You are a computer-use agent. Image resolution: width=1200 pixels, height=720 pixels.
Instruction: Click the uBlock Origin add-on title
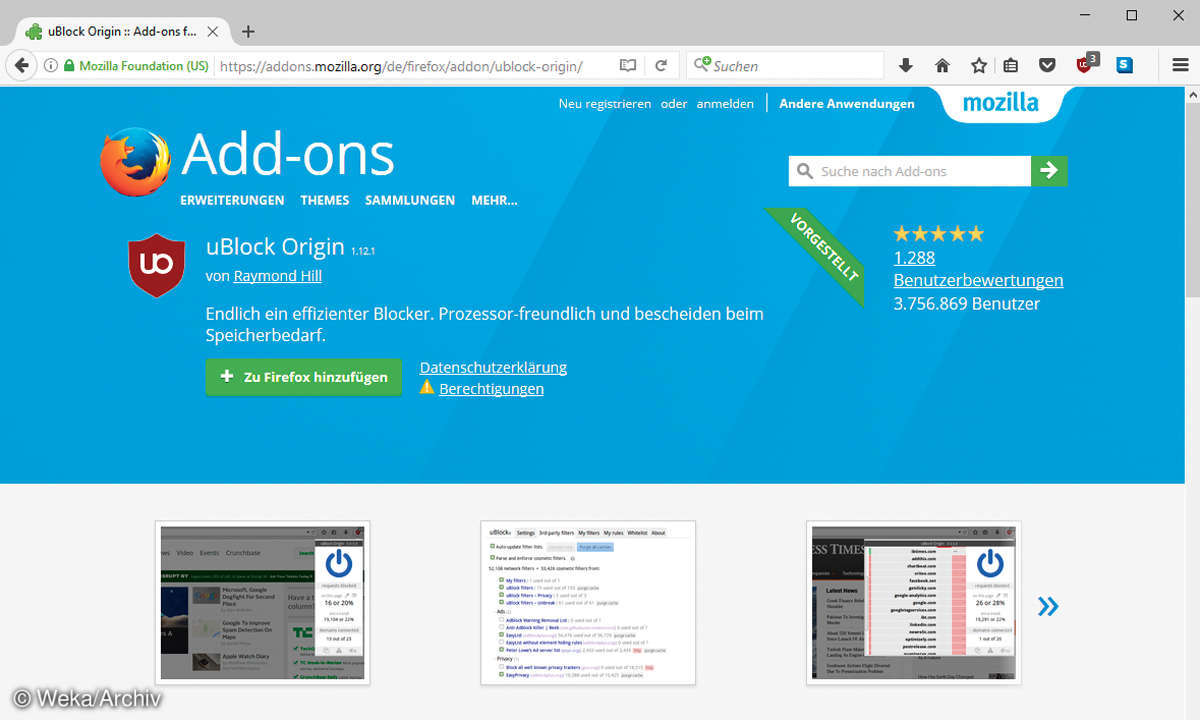pos(275,246)
